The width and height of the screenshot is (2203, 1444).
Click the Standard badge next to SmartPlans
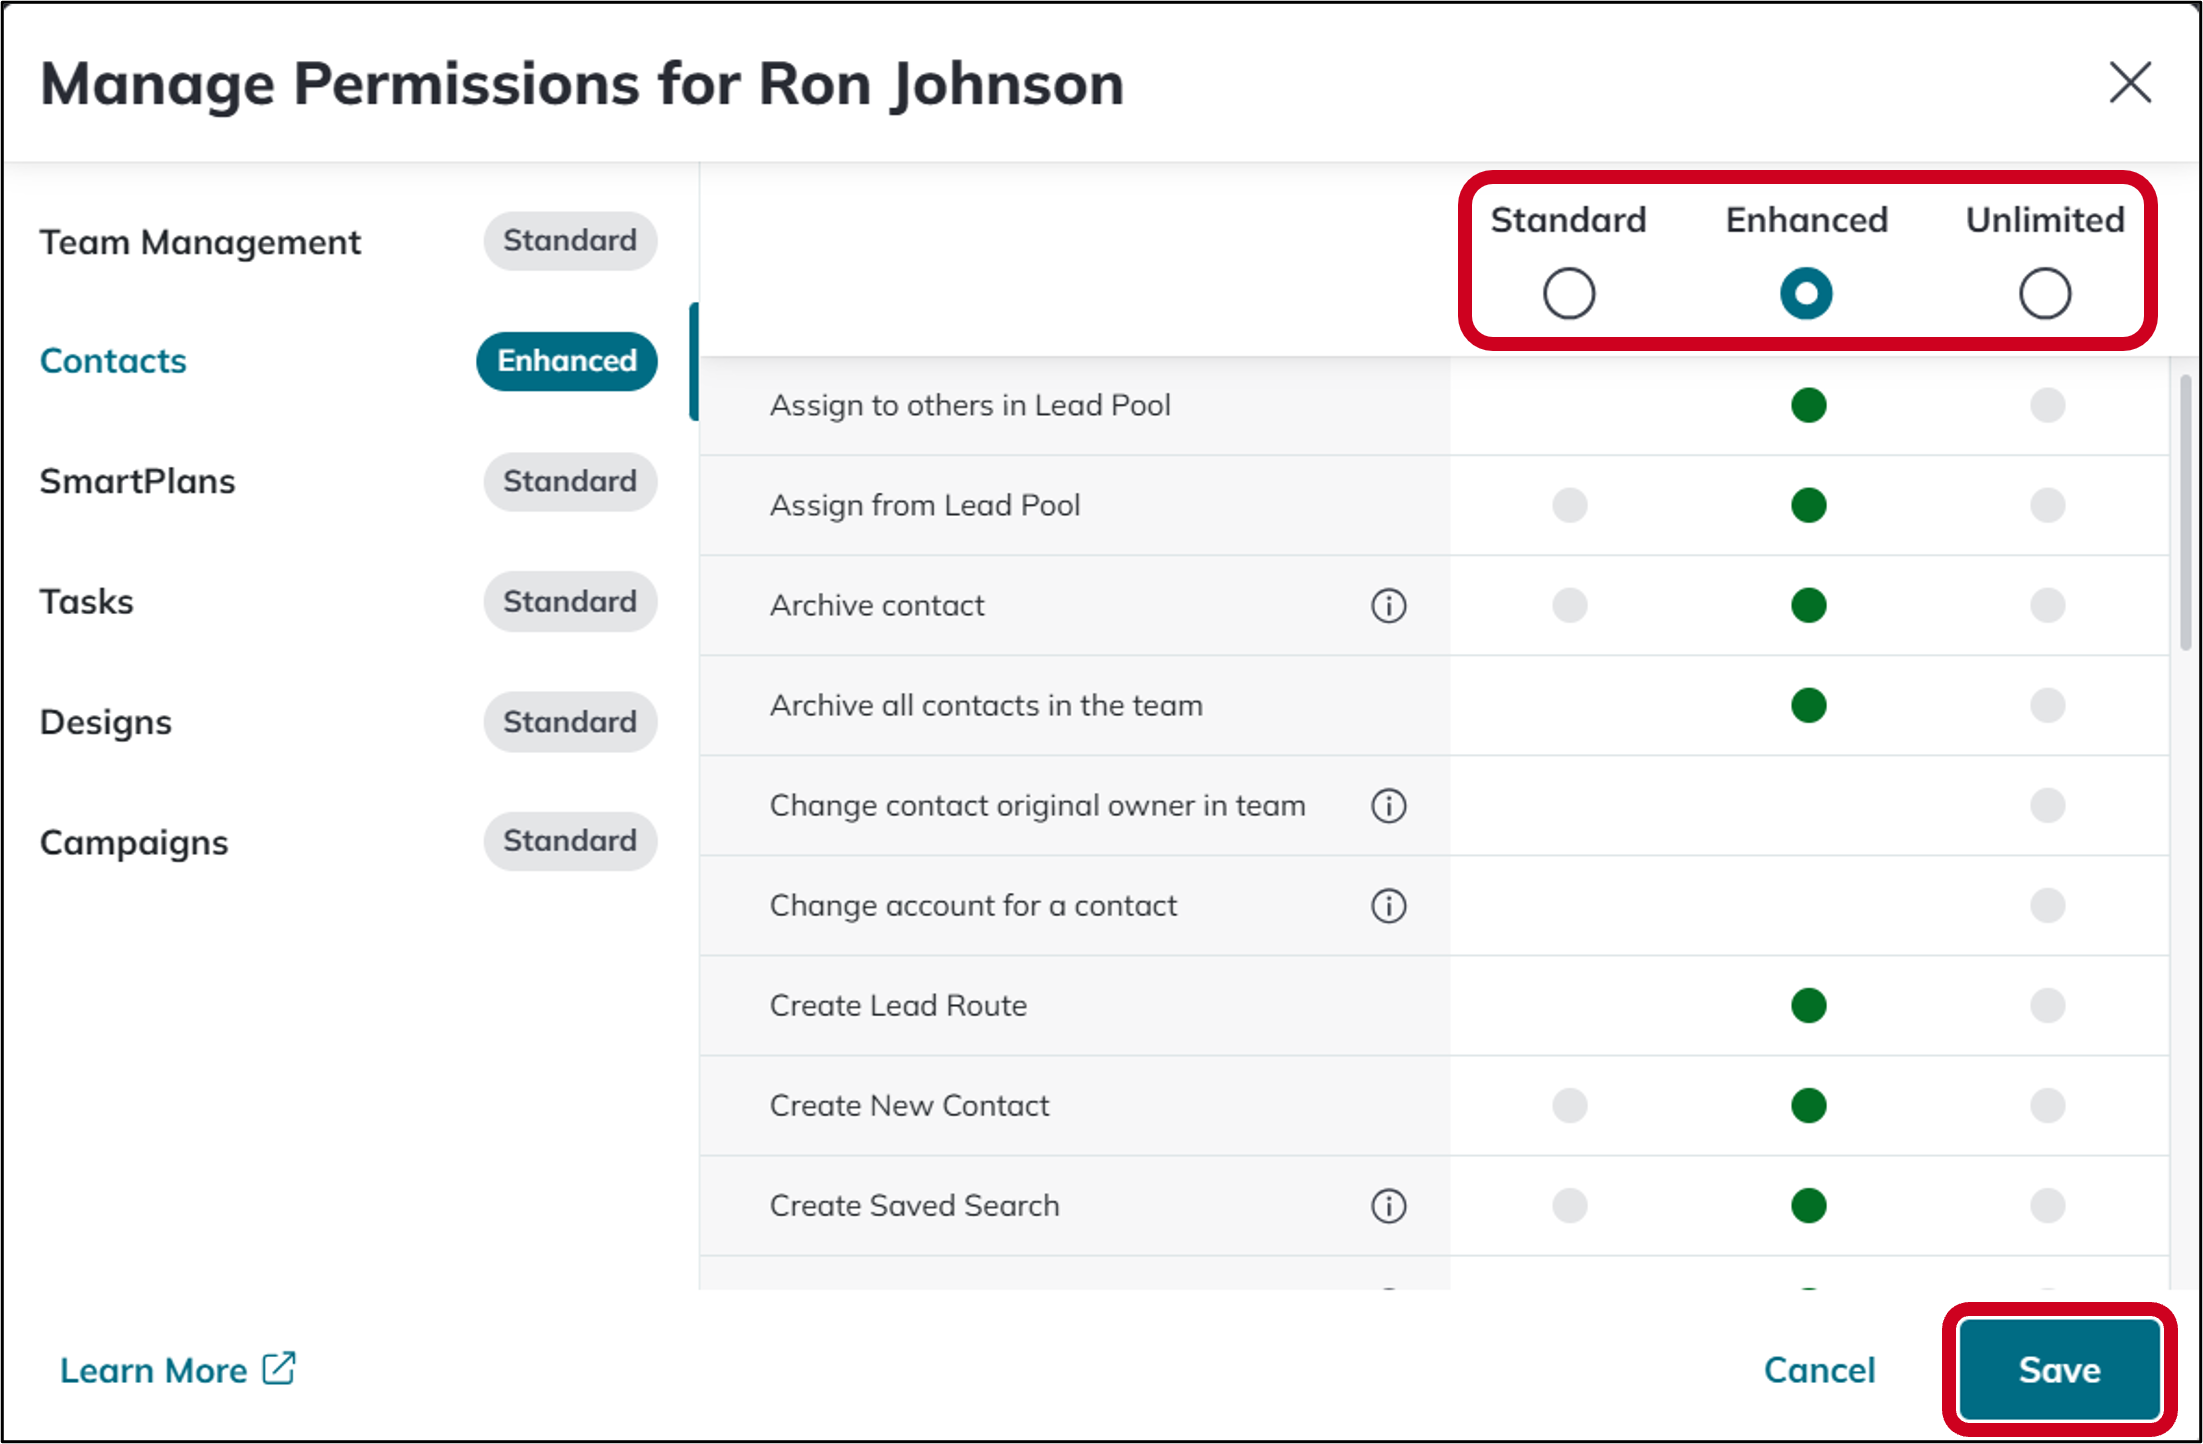[x=570, y=481]
